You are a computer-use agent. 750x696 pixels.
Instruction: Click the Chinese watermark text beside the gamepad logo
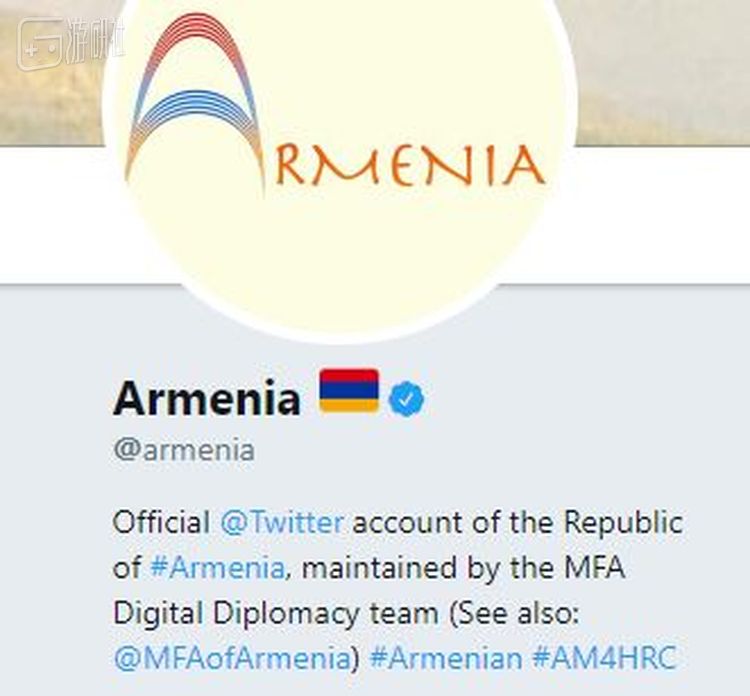pyautogui.click(x=94, y=42)
